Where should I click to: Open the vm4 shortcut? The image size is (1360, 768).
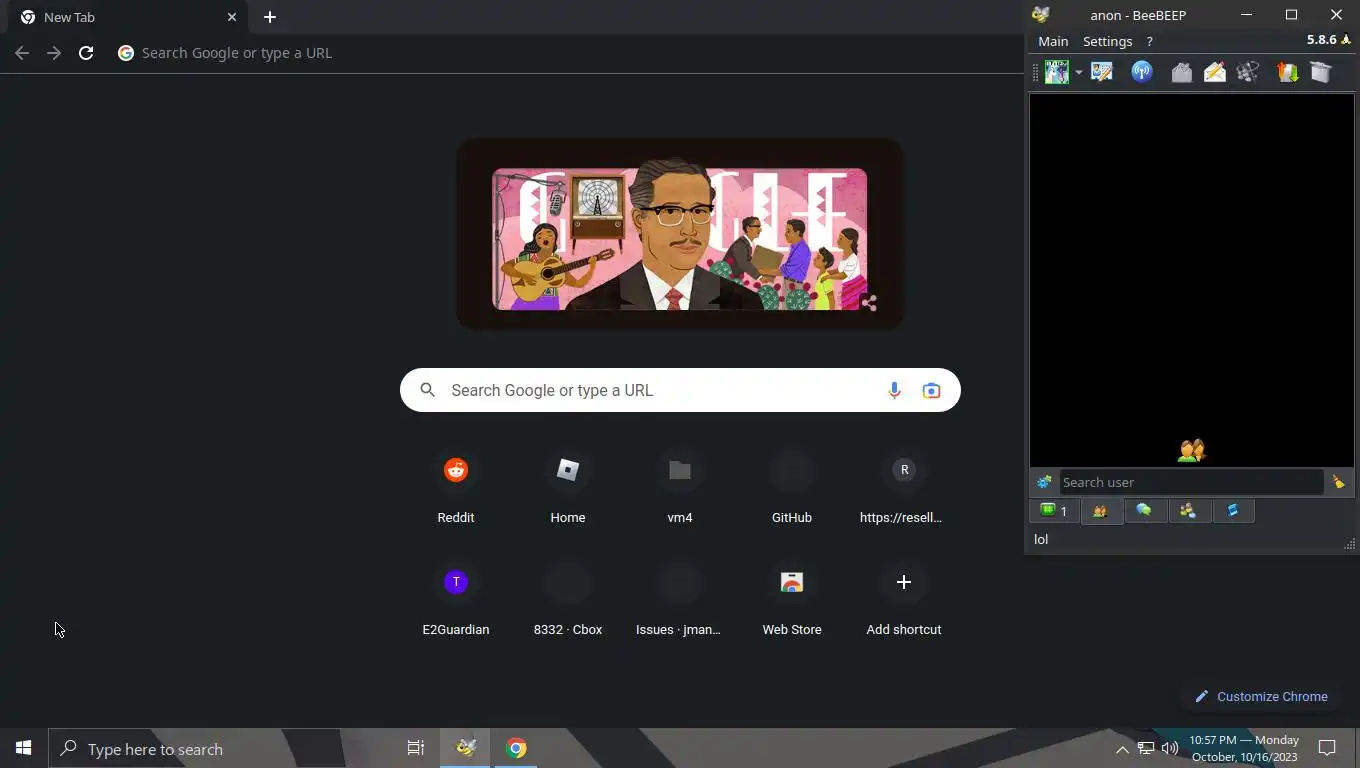(680, 488)
